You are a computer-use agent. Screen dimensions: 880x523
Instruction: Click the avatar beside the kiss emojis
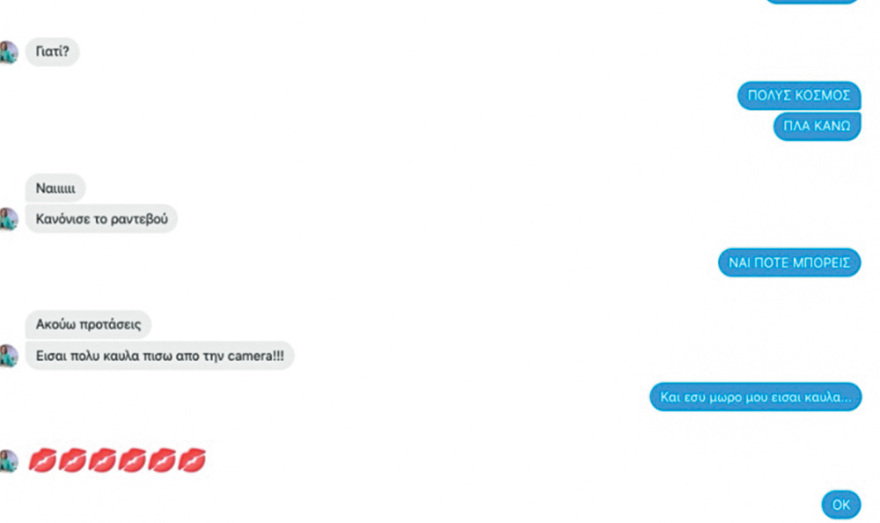click(8, 461)
